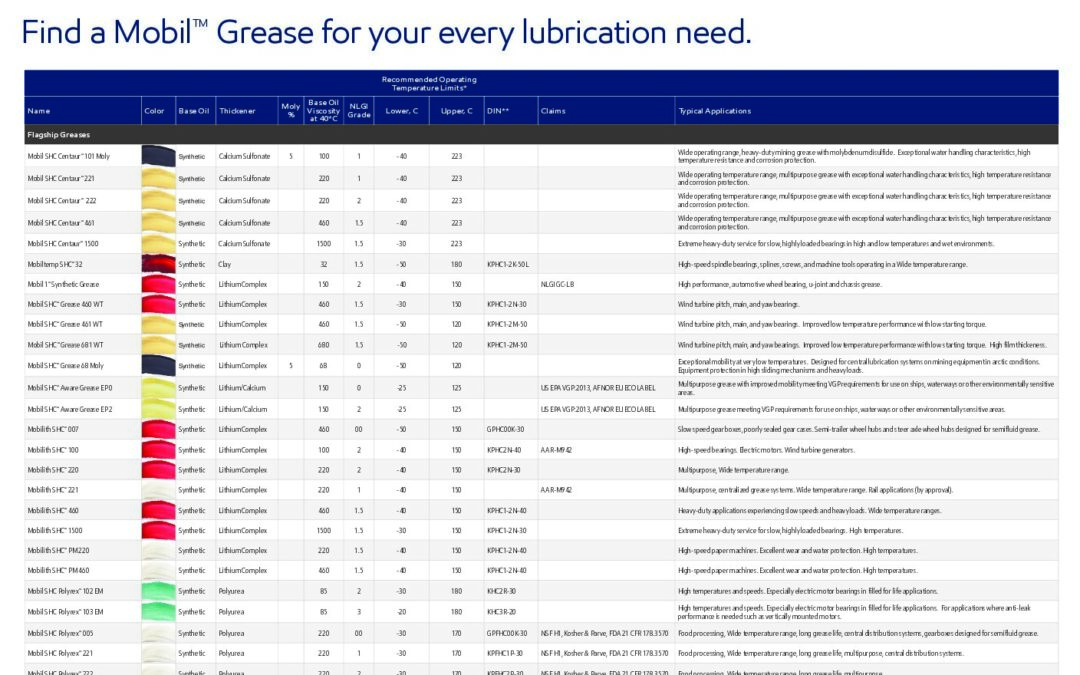Click the page title 'Find a Mobil Grease'
Viewport: 1080px width, 675px height.
(x=386, y=32)
